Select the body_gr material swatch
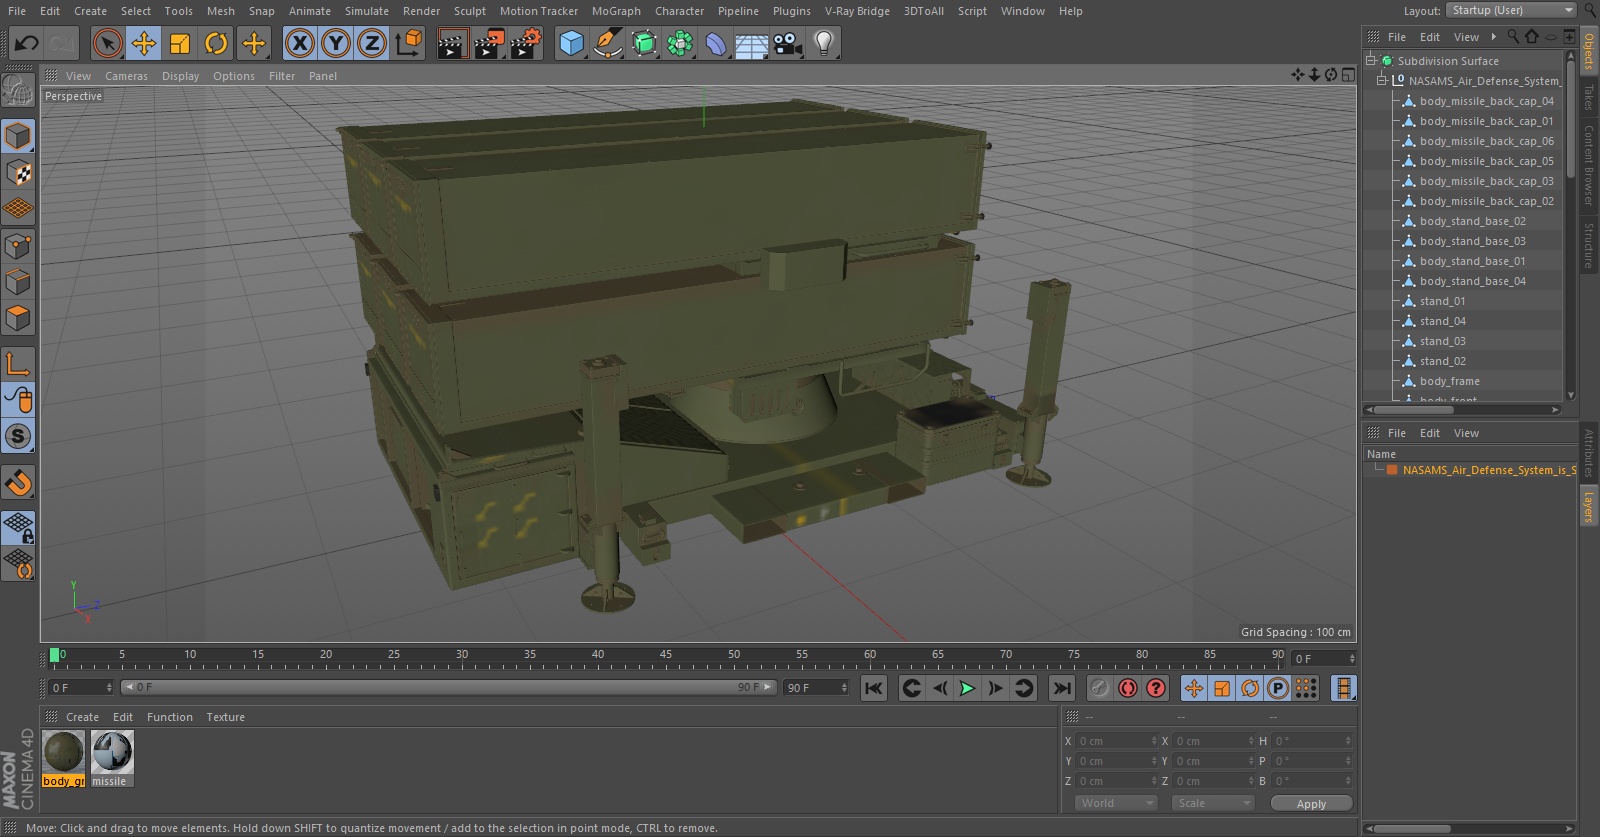This screenshot has width=1600, height=837. coord(63,752)
